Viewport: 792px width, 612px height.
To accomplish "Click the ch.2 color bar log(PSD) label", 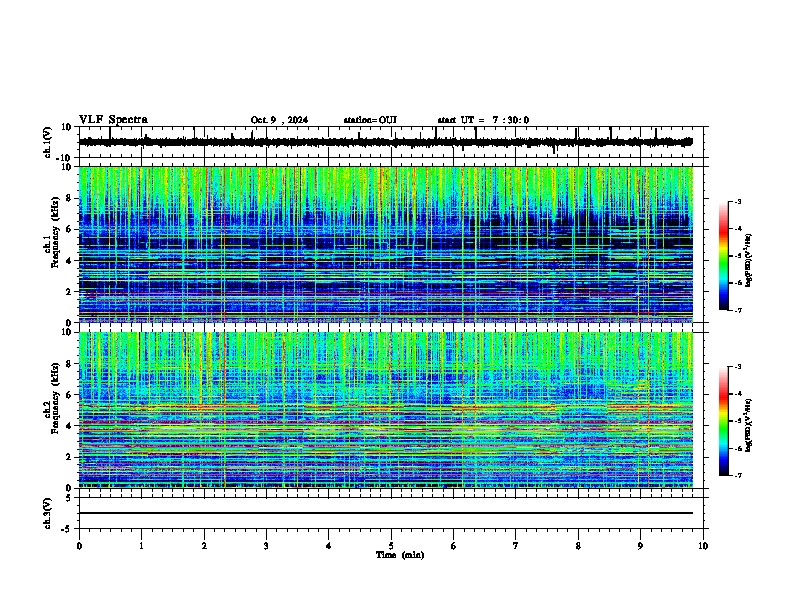I will pyautogui.click(x=749, y=425).
